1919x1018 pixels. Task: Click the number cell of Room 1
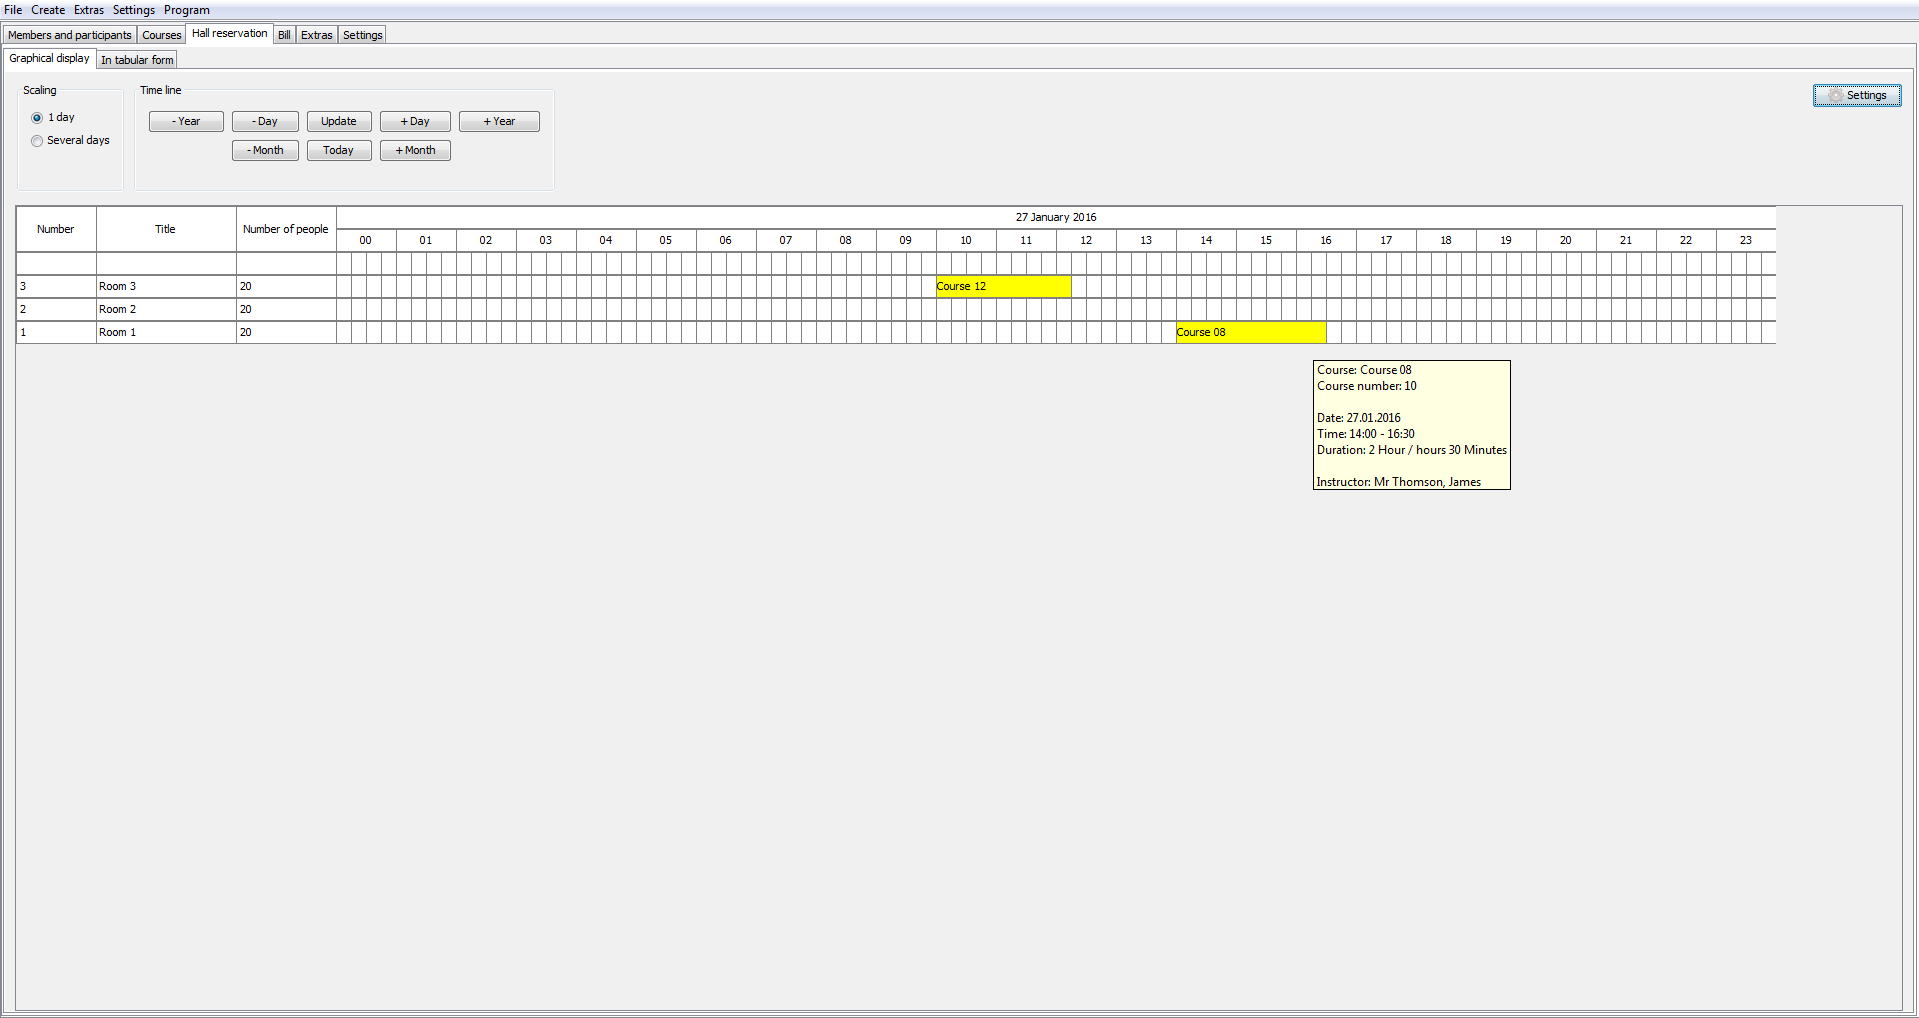point(56,333)
